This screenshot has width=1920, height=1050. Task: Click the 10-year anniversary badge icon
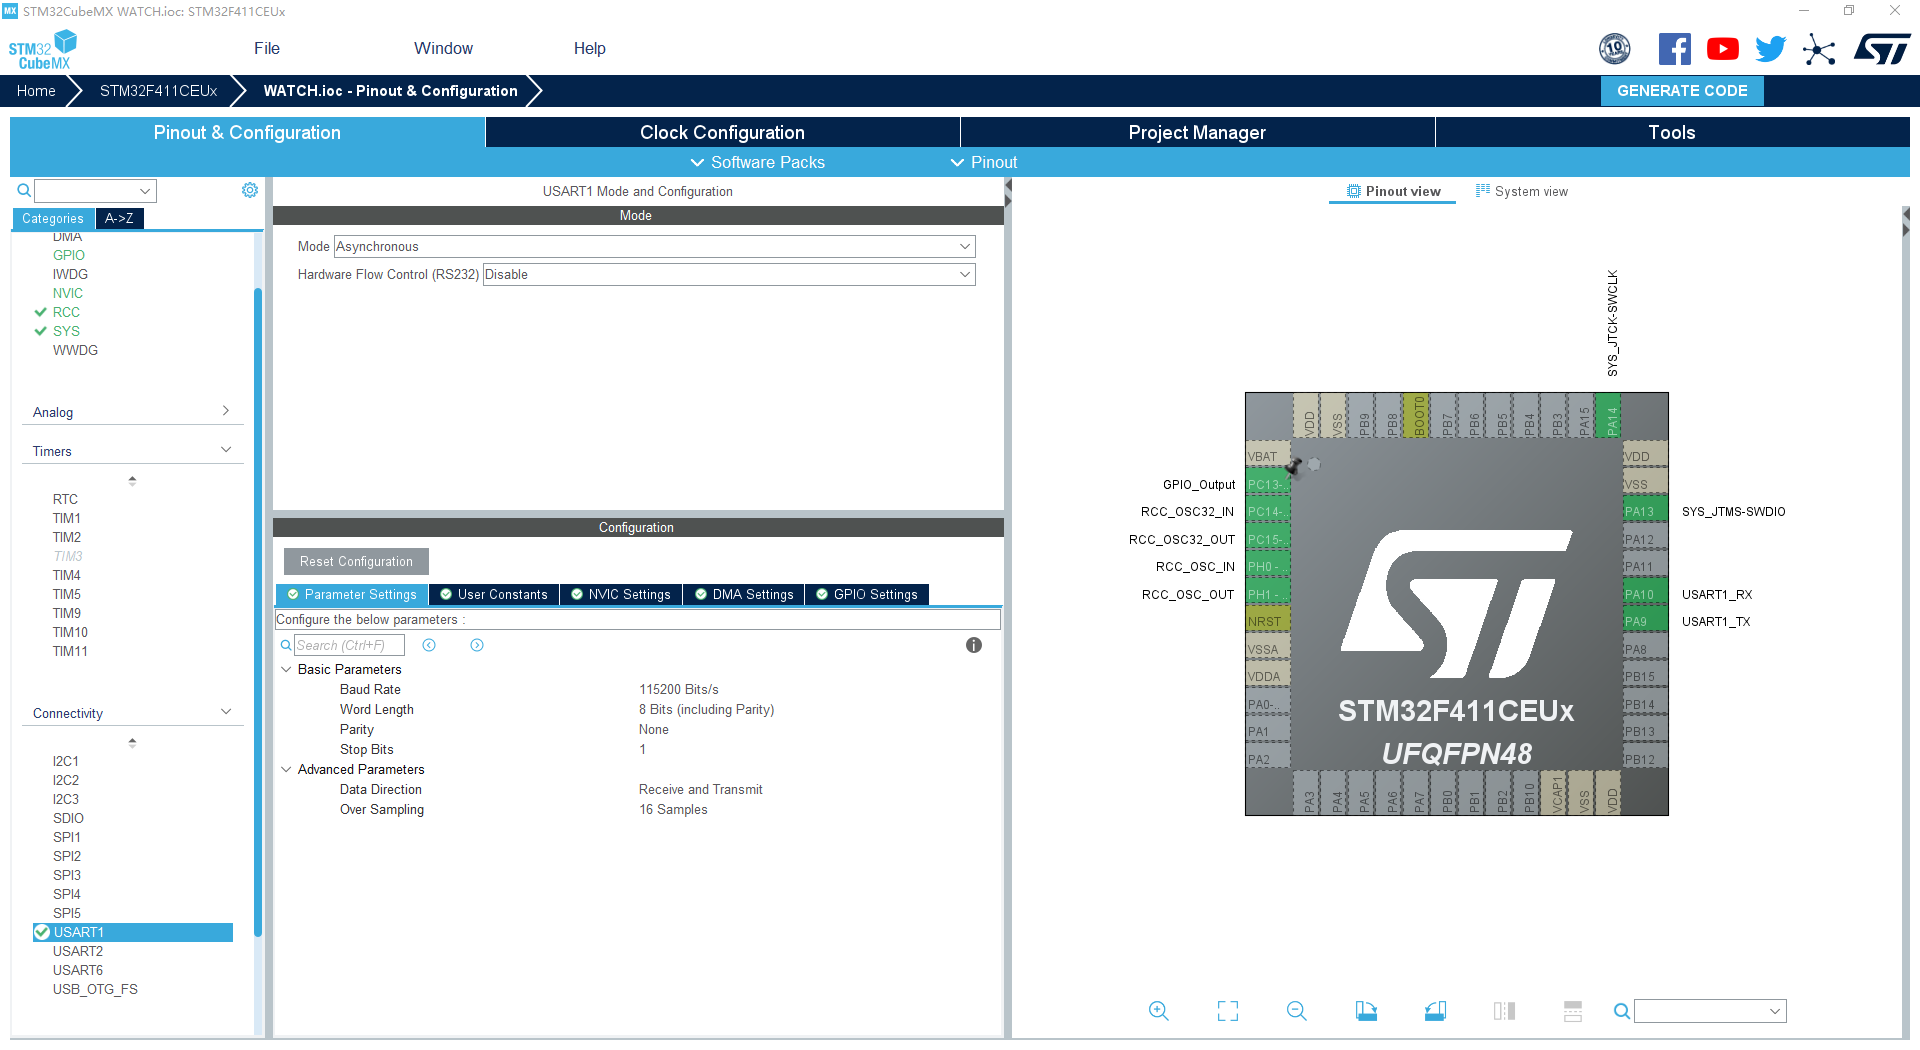(x=1614, y=49)
